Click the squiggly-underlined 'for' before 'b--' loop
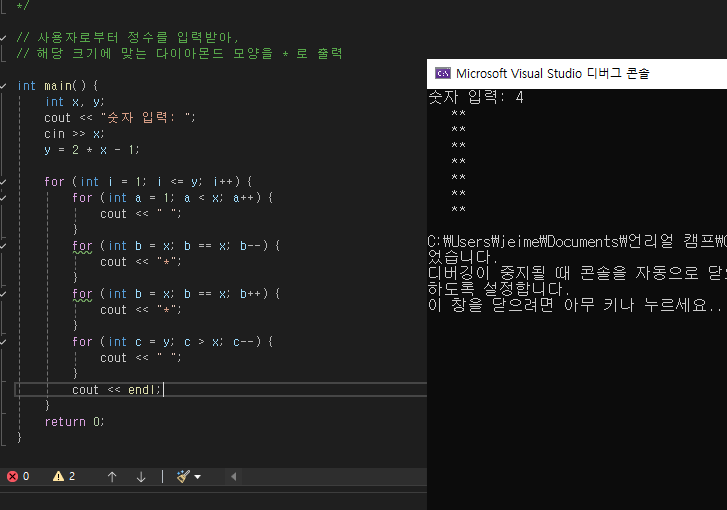 point(83,246)
